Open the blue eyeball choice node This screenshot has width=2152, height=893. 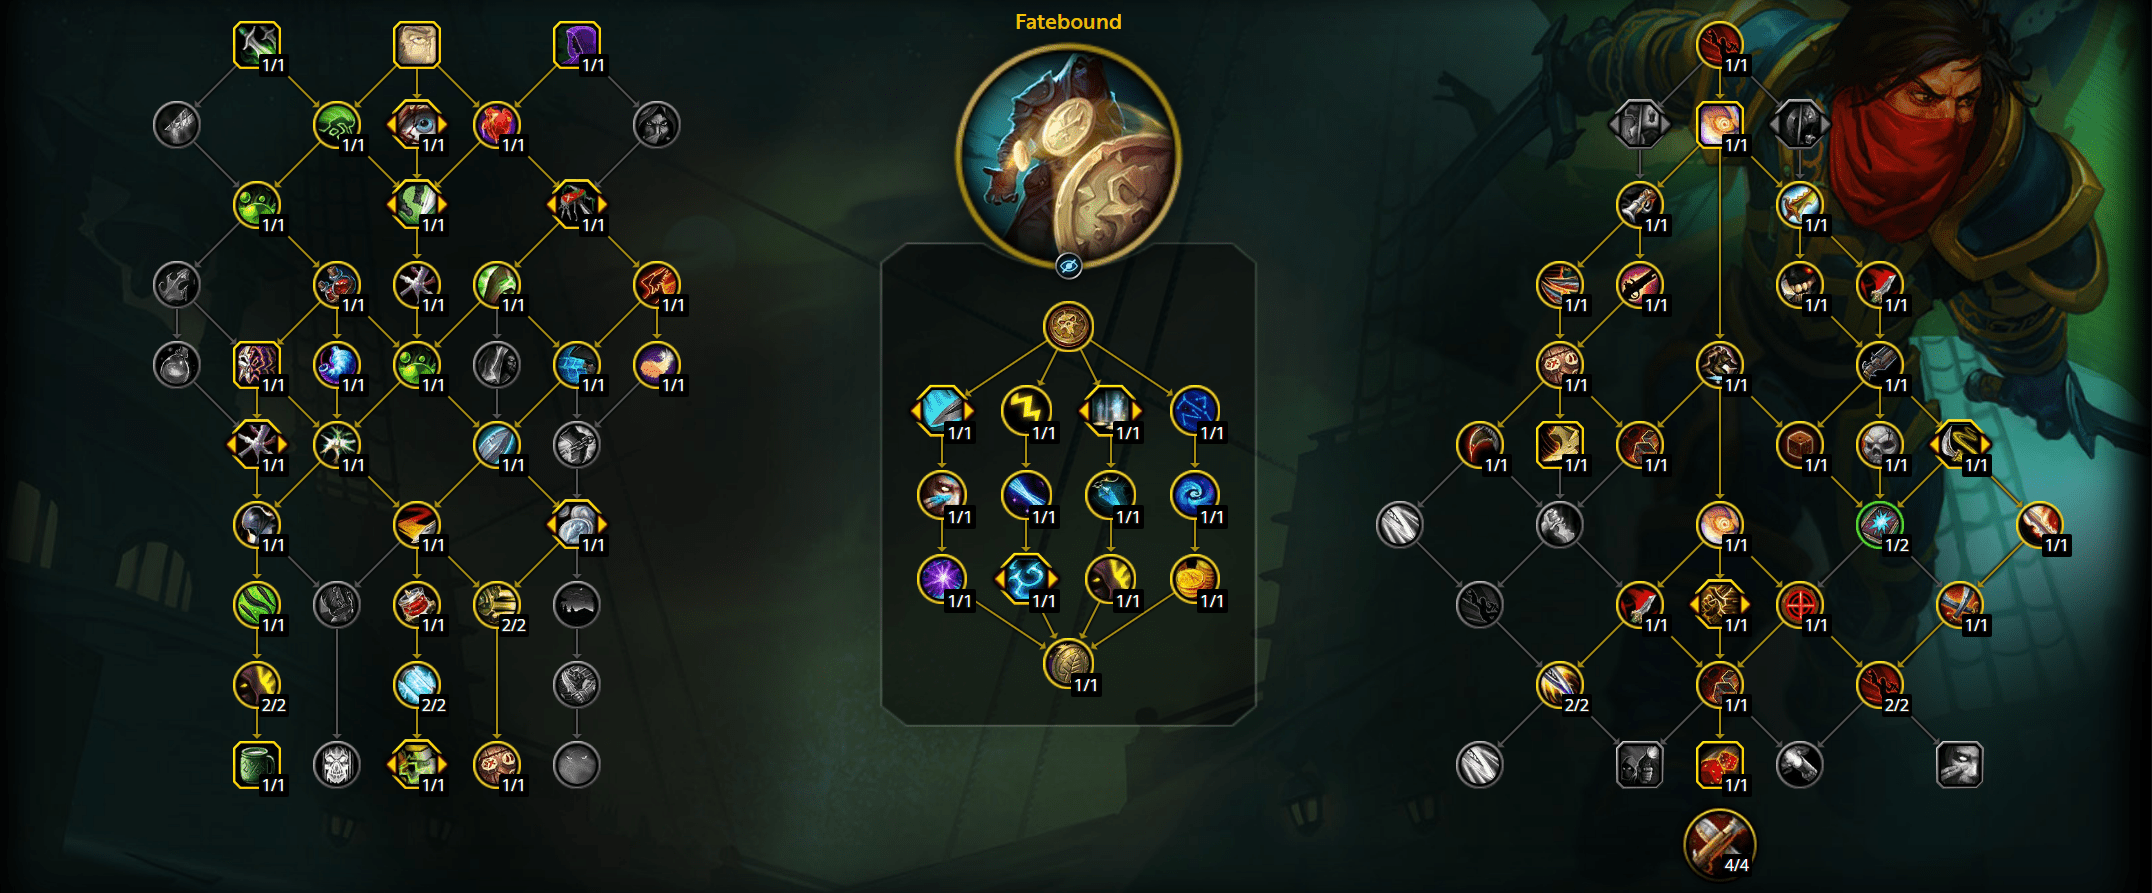pos(417,125)
